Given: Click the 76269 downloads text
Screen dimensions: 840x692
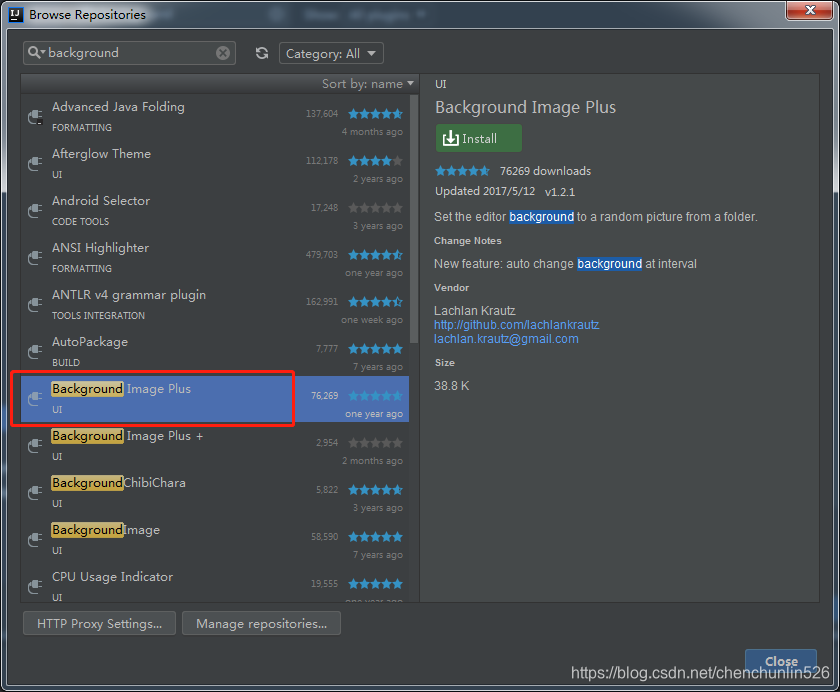Looking at the screenshot, I should click(545, 171).
